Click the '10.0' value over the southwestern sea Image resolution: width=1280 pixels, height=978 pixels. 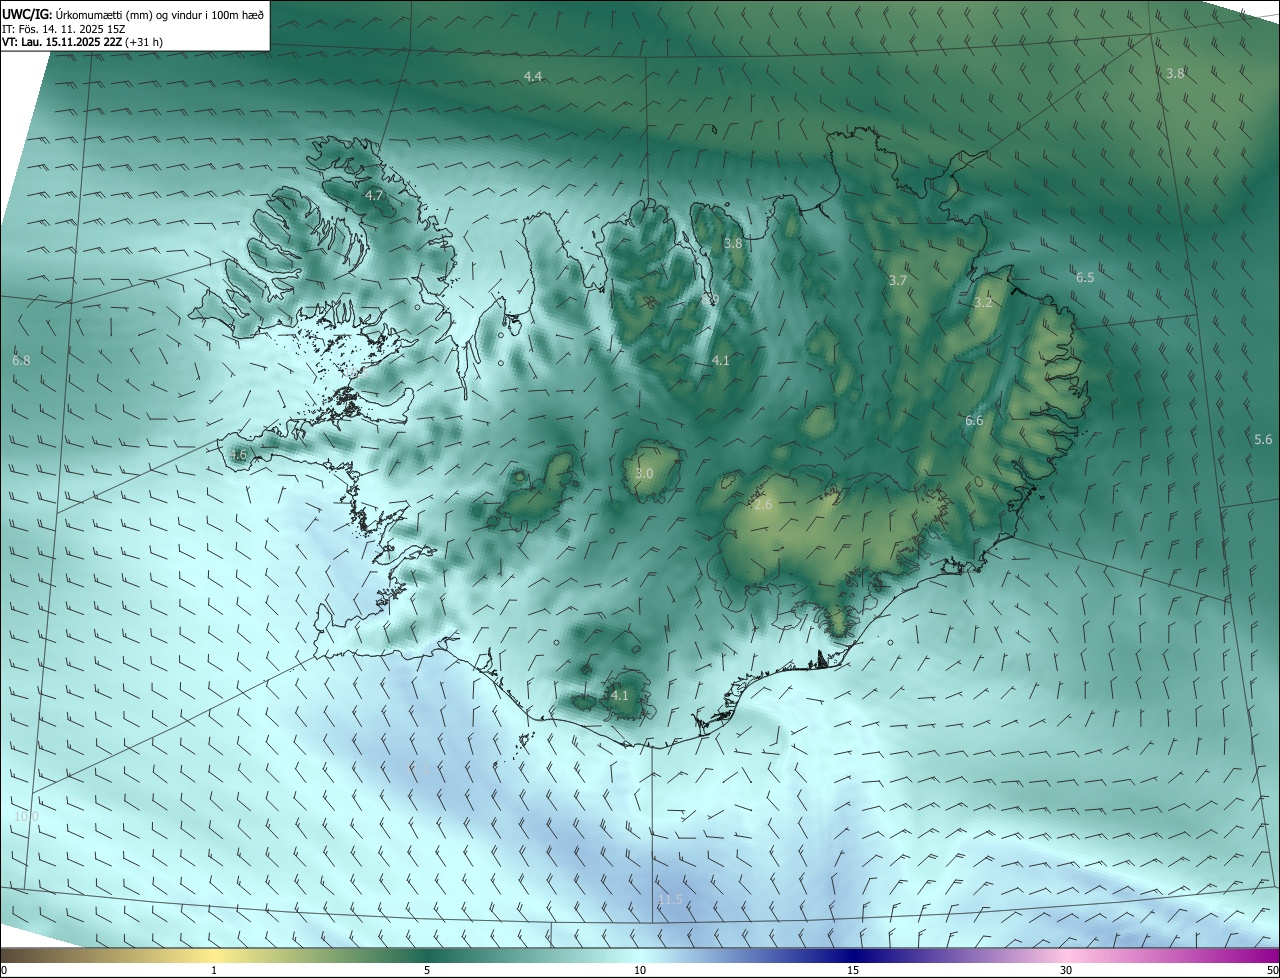tap(26, 817)
